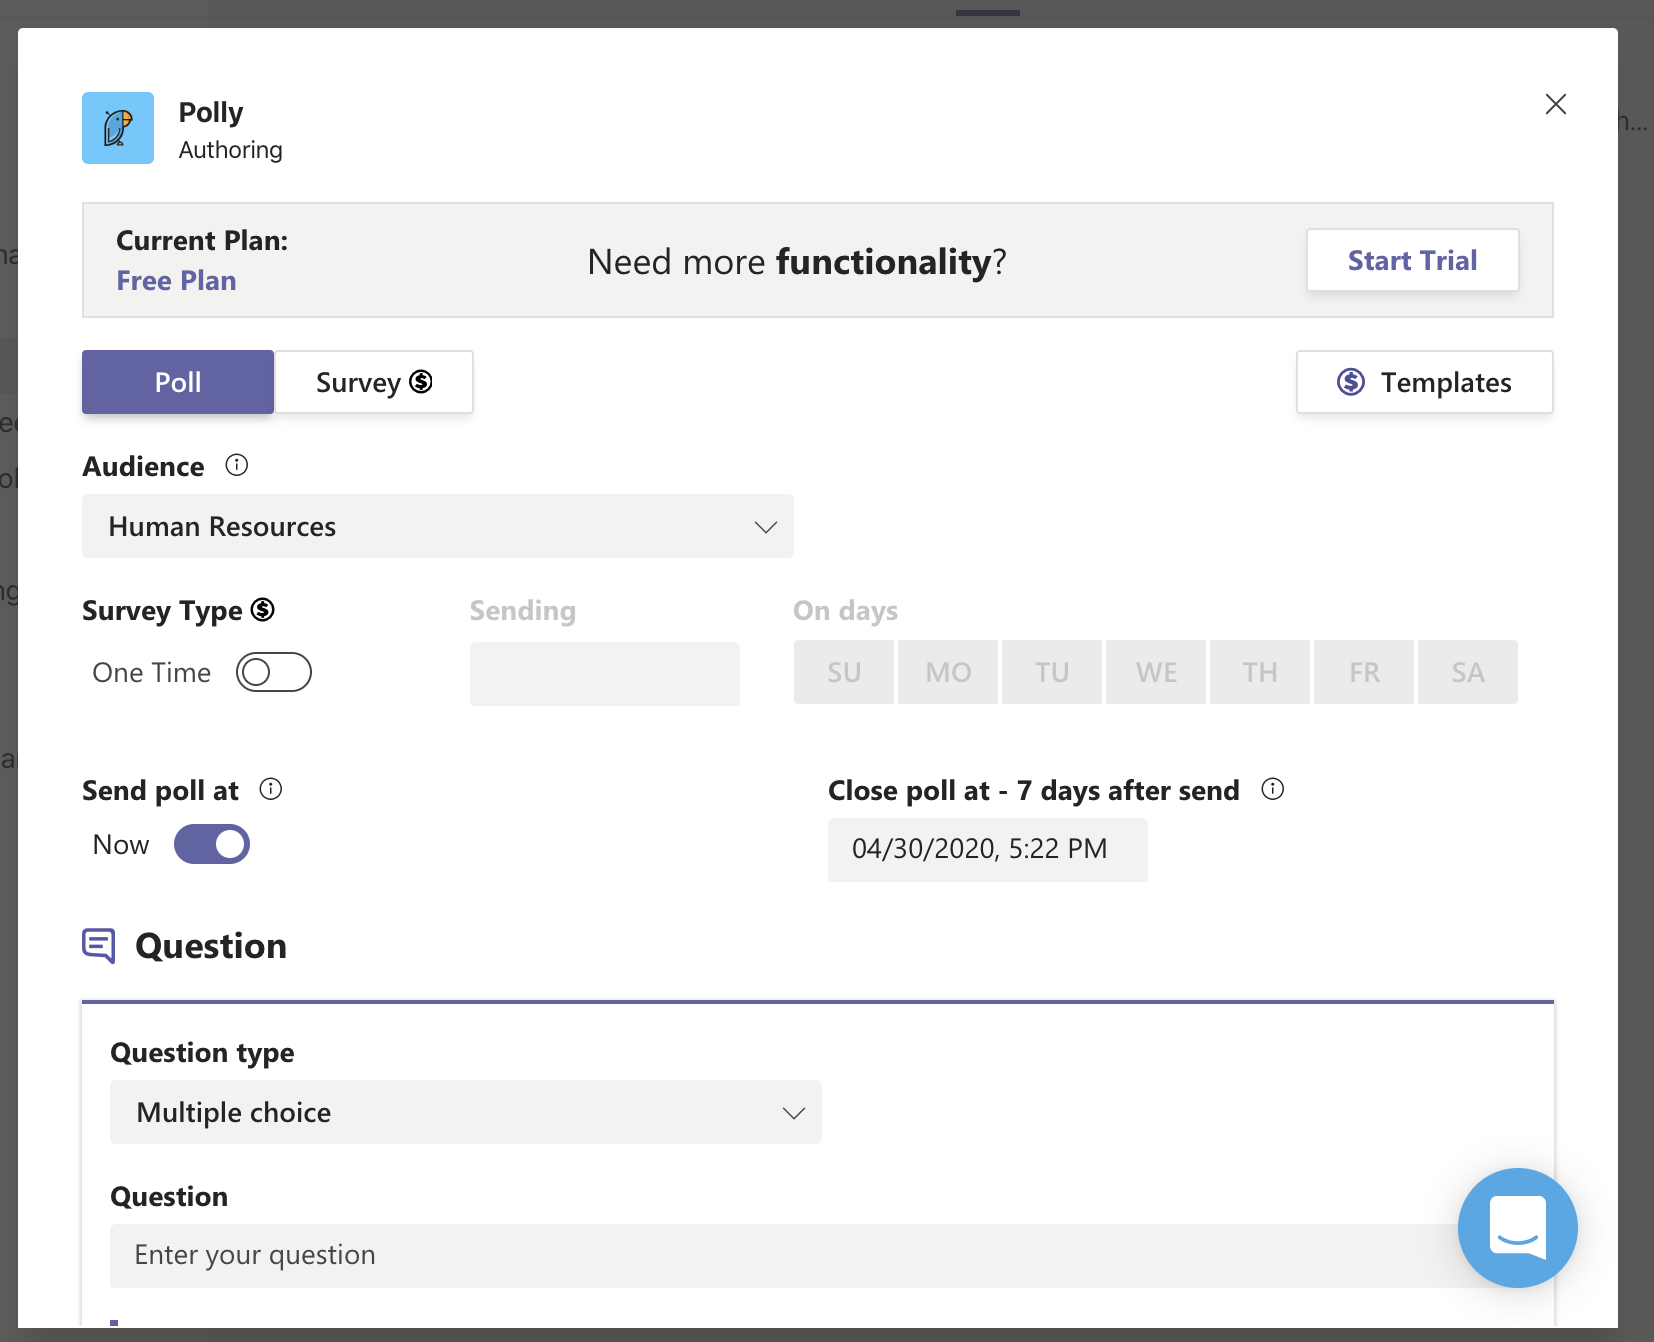The height and width of the screenshot is (1342, 1654).
Task: Click the Polly parrot app icon
Action: [118, 128]
